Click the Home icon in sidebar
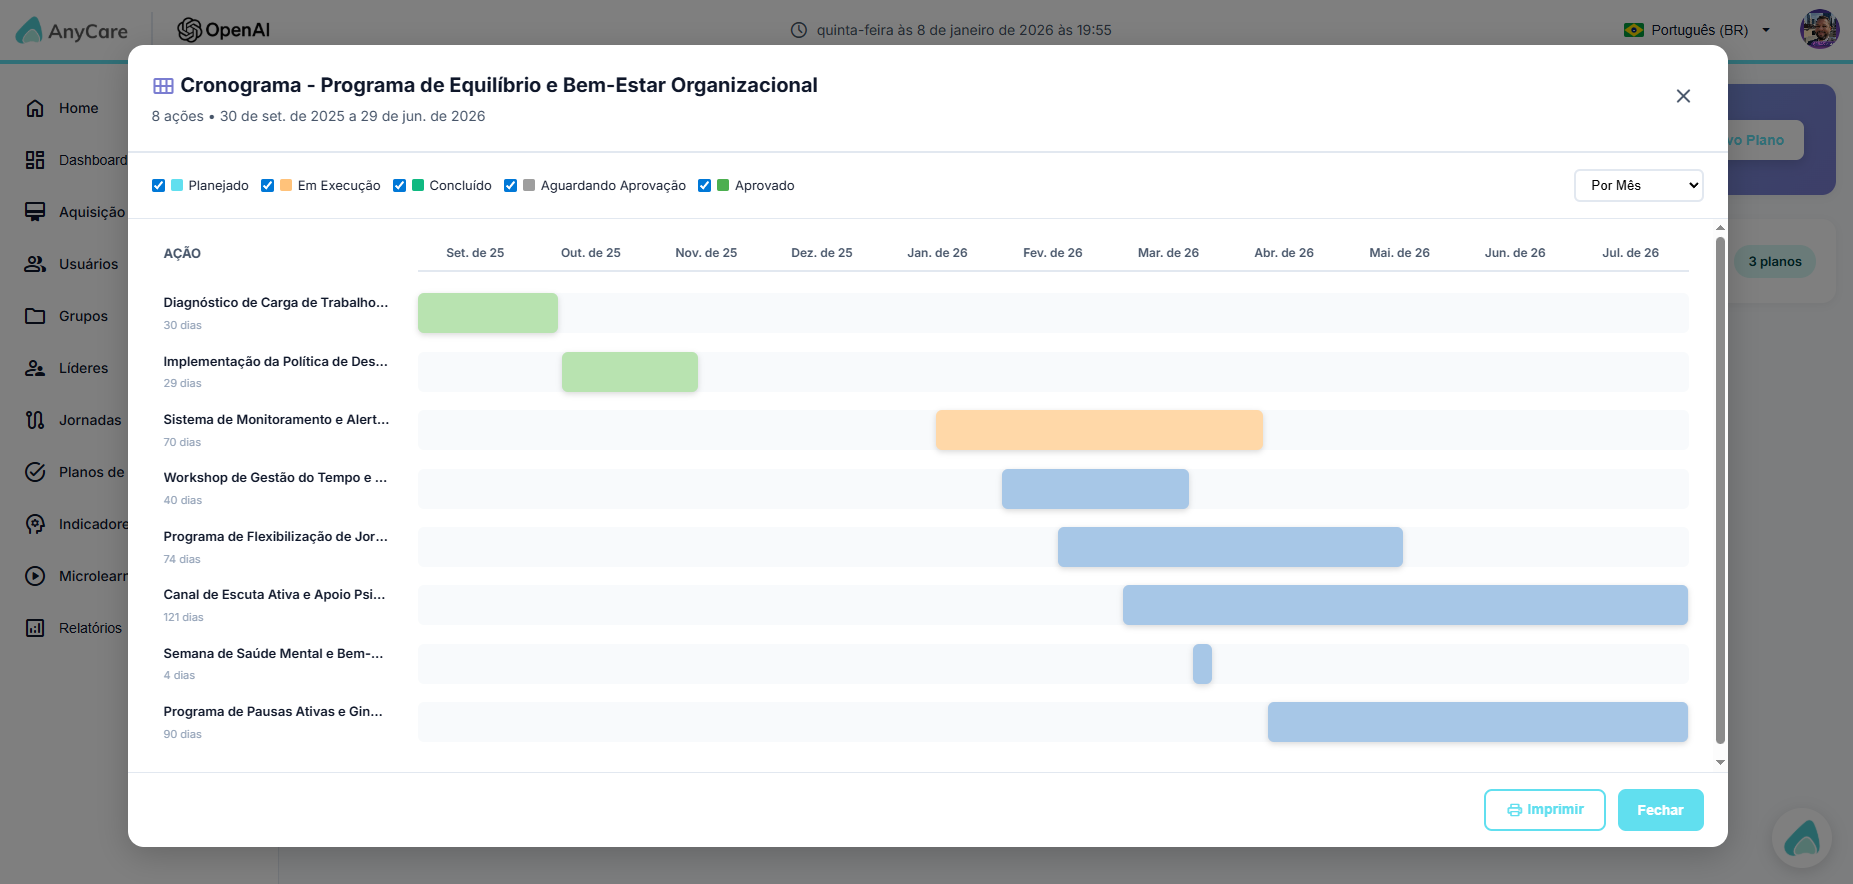The width and height of the screenshot is (1853, 884). point(35,108)
